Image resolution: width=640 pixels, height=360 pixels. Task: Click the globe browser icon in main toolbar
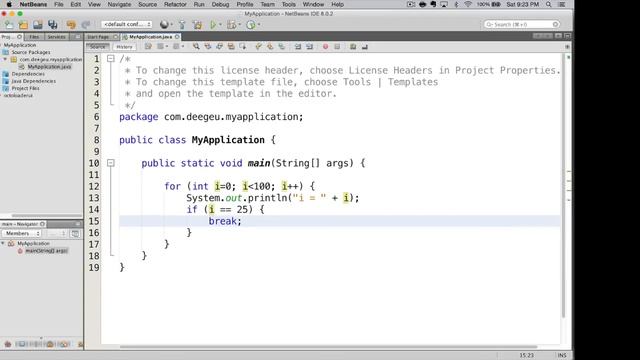tap(164, 24)
